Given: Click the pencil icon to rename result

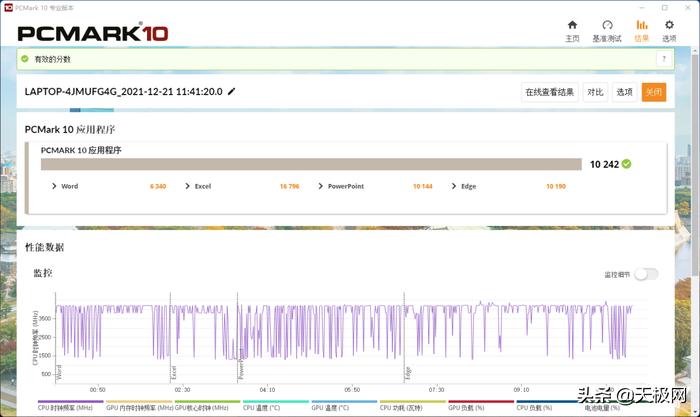Looking at the screenshot, I should pos(232,91).
